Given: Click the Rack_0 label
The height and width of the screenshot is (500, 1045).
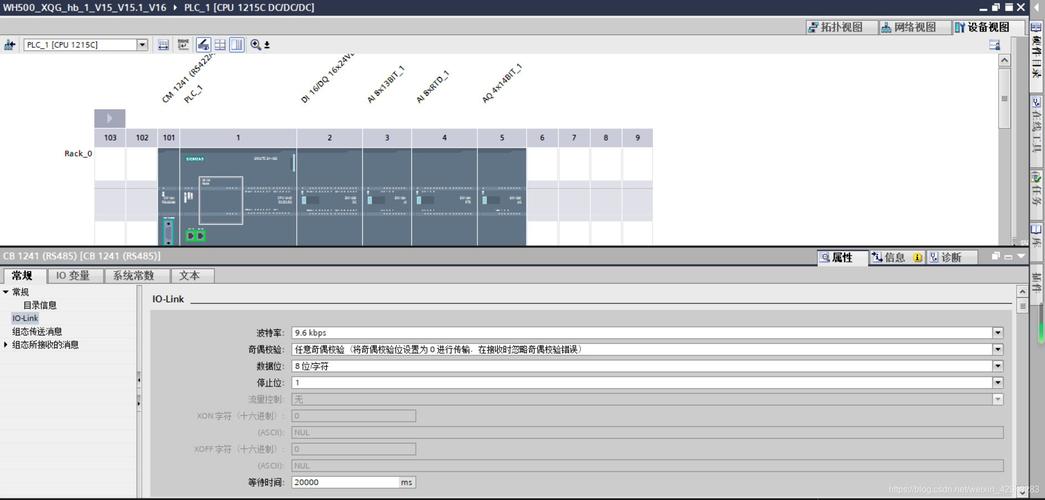Looking at the screenshot, I should point(78,153).
